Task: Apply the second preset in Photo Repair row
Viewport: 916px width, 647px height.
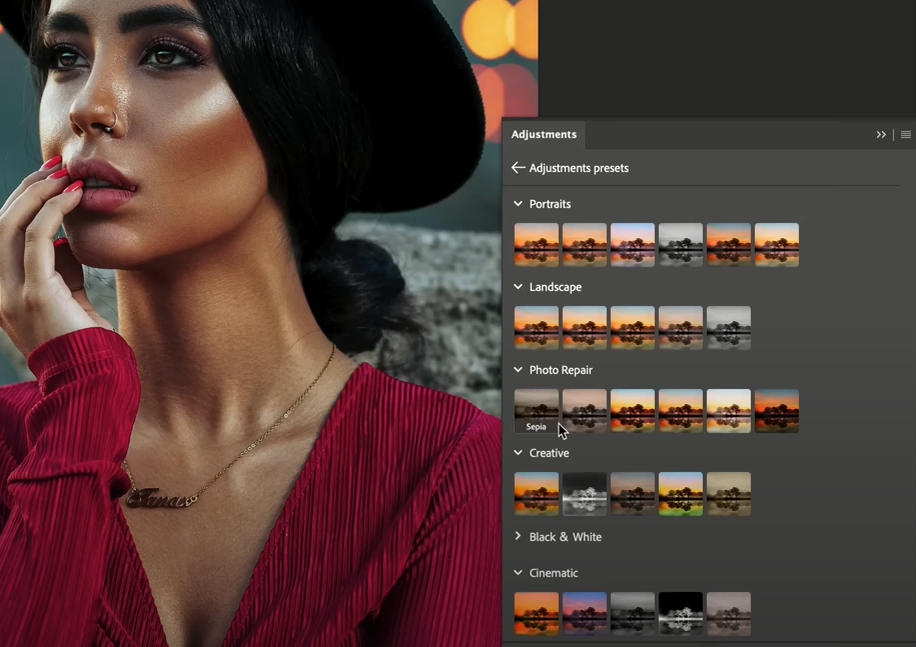Action: coord(584,411)
